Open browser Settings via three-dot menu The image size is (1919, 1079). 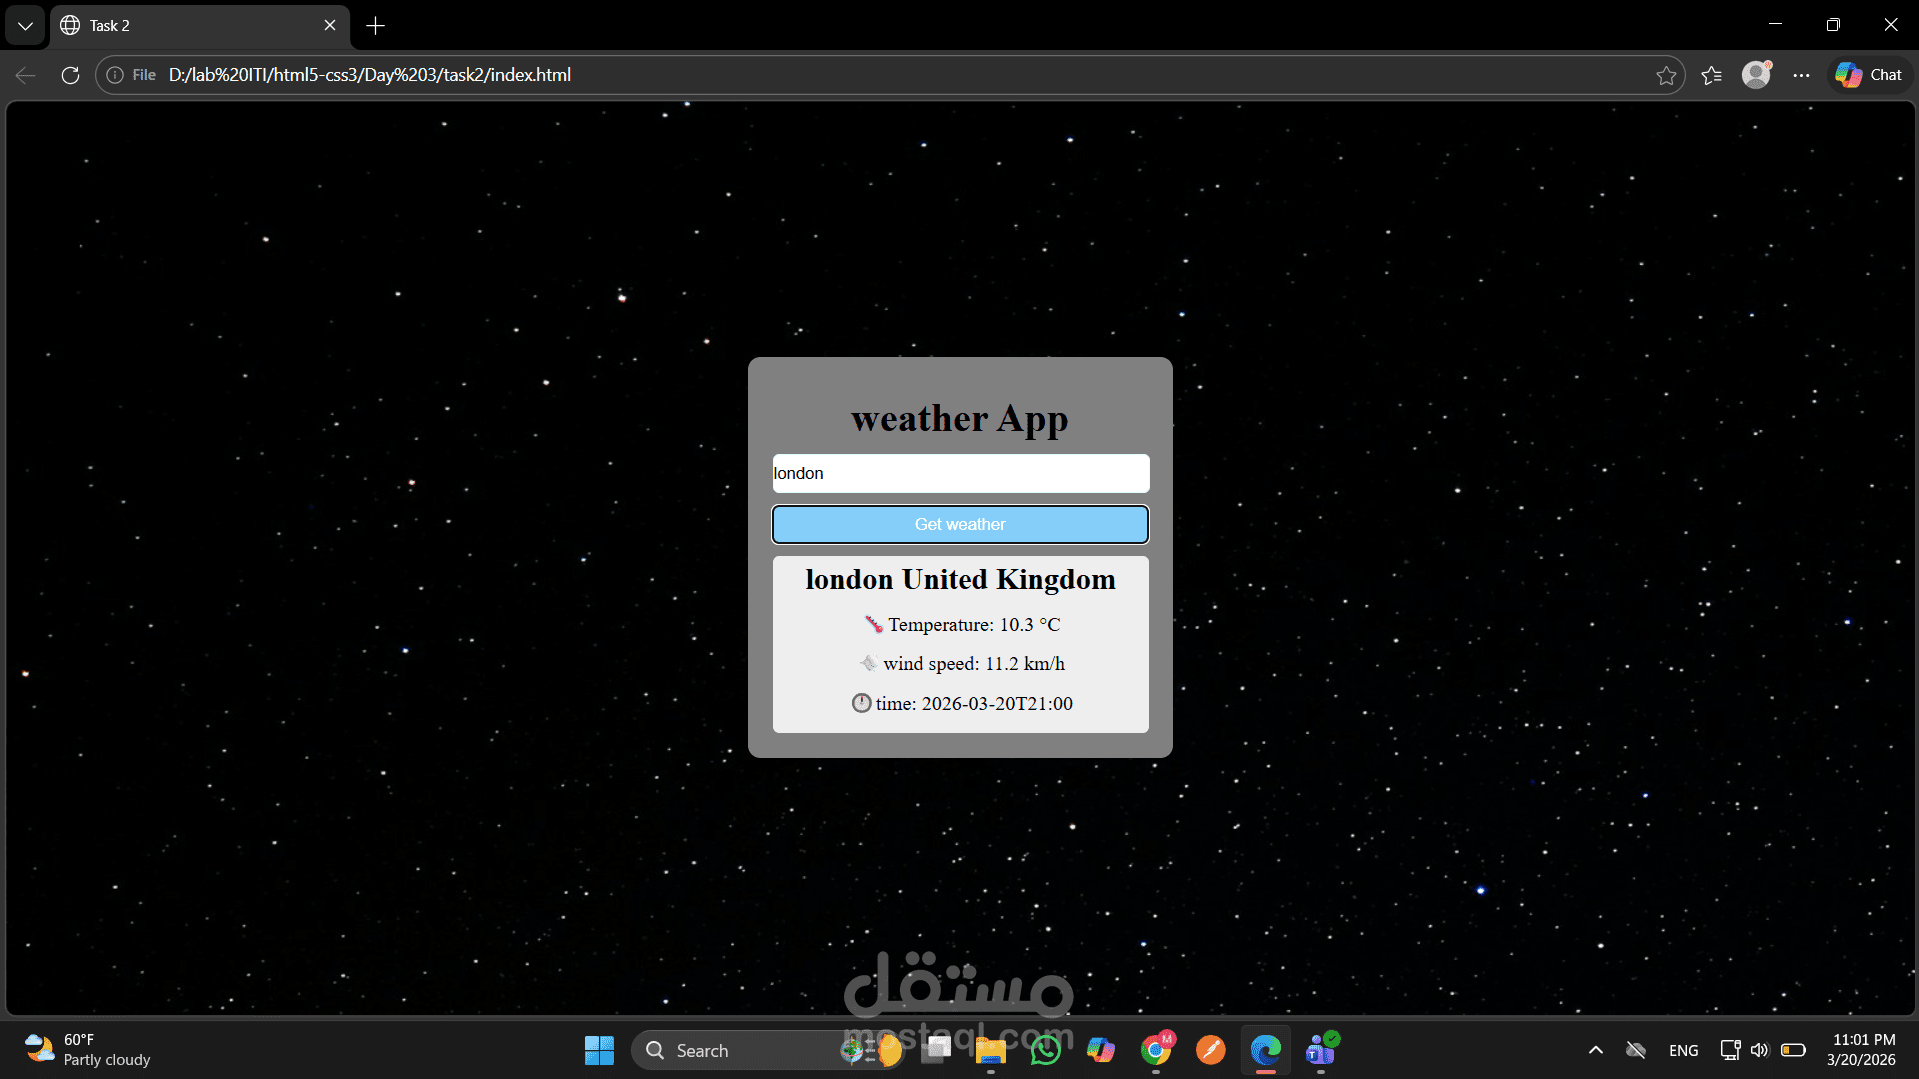1802,74
